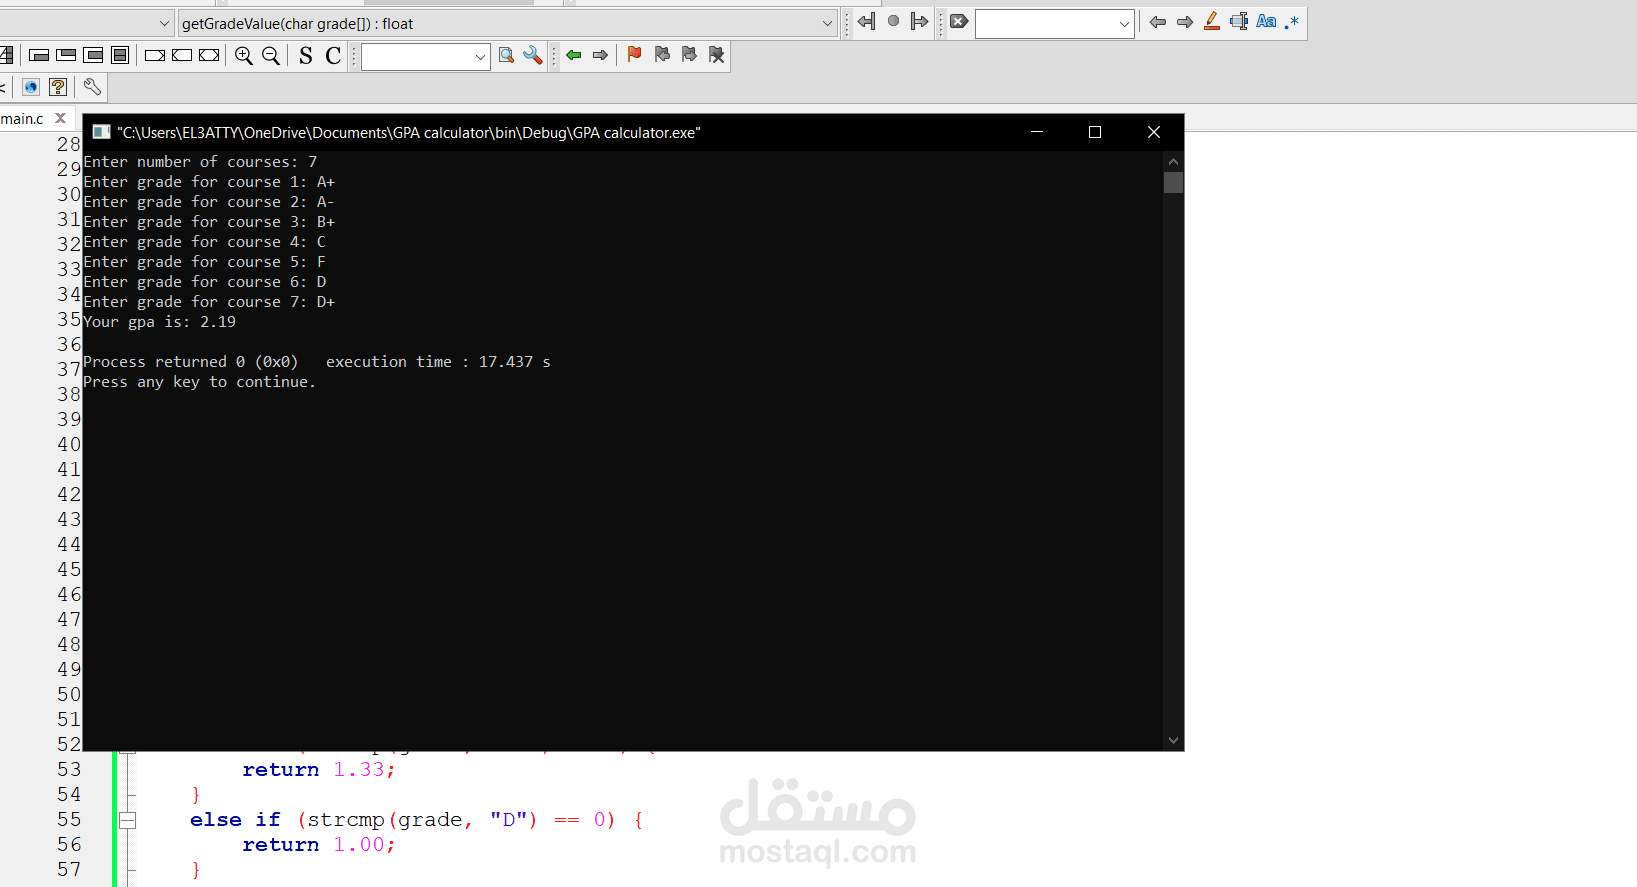Go to next bookmark flag icon

pos(689,55)
